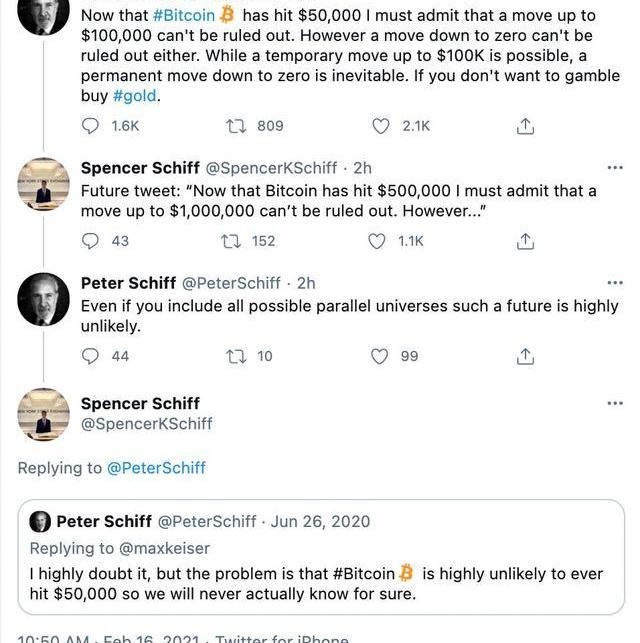The width and height of the screenshot is (640, 643).
Task: Retweet Peter Schiff's parallel universes reply
Action: pos(238,356)
